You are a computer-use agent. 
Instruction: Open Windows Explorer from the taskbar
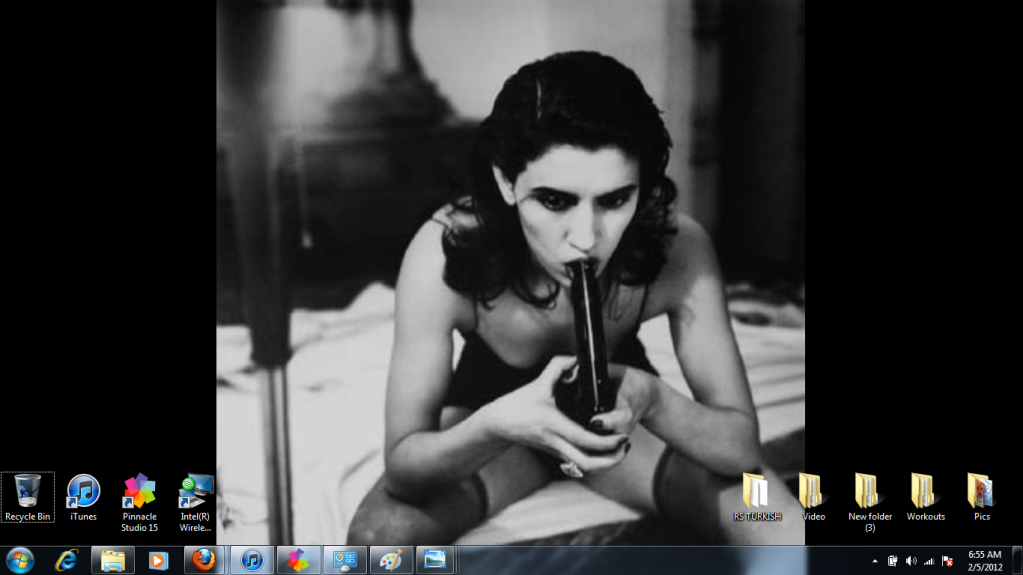coord(113,560)
